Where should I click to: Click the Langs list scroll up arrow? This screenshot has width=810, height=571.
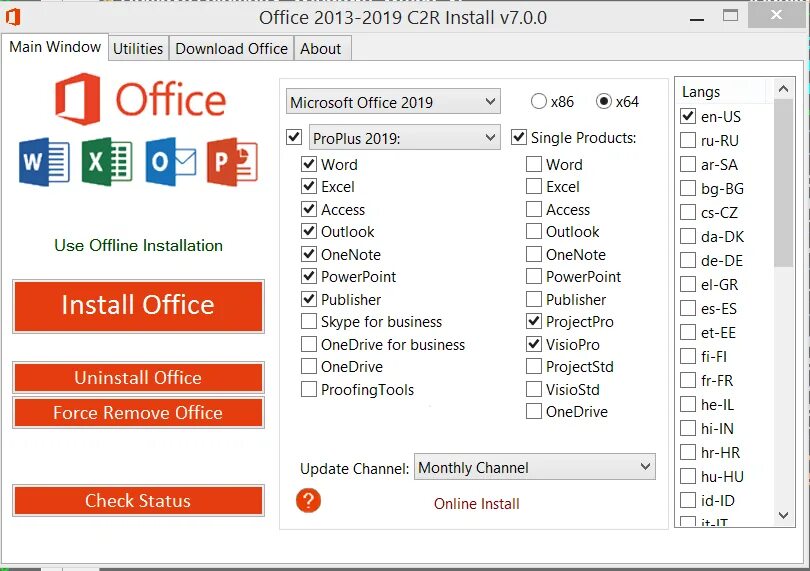783,89
